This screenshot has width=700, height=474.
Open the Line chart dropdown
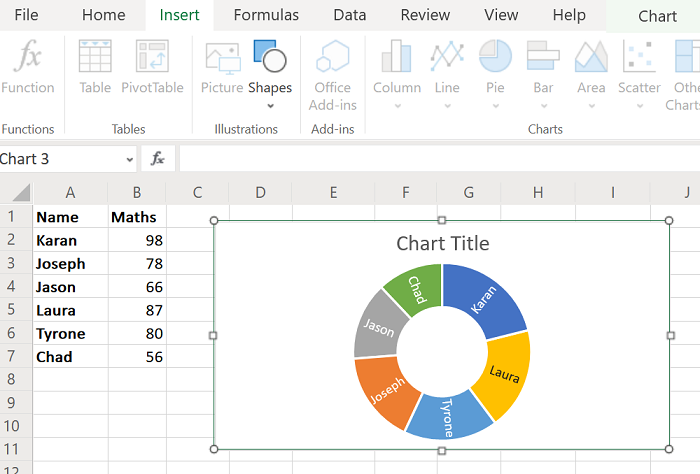point(447,105)
